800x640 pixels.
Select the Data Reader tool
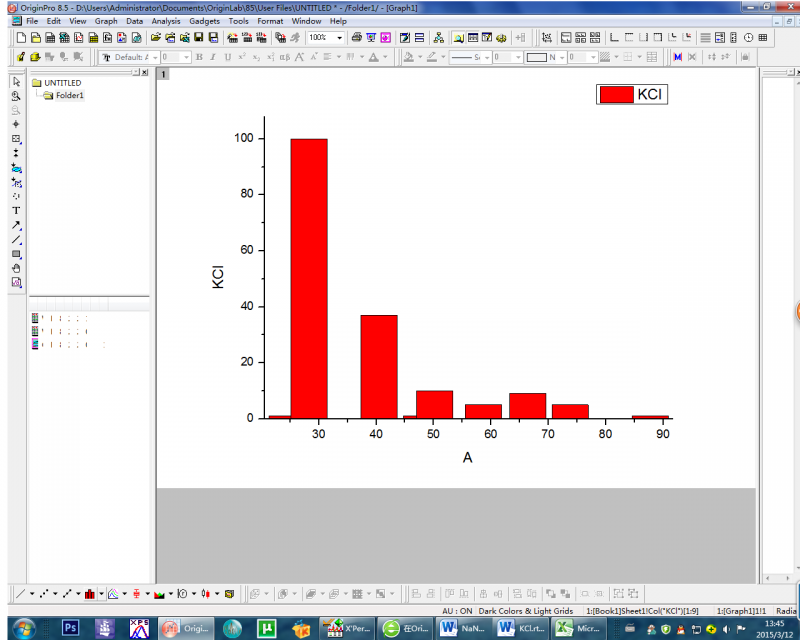click(x=16, y=138)
